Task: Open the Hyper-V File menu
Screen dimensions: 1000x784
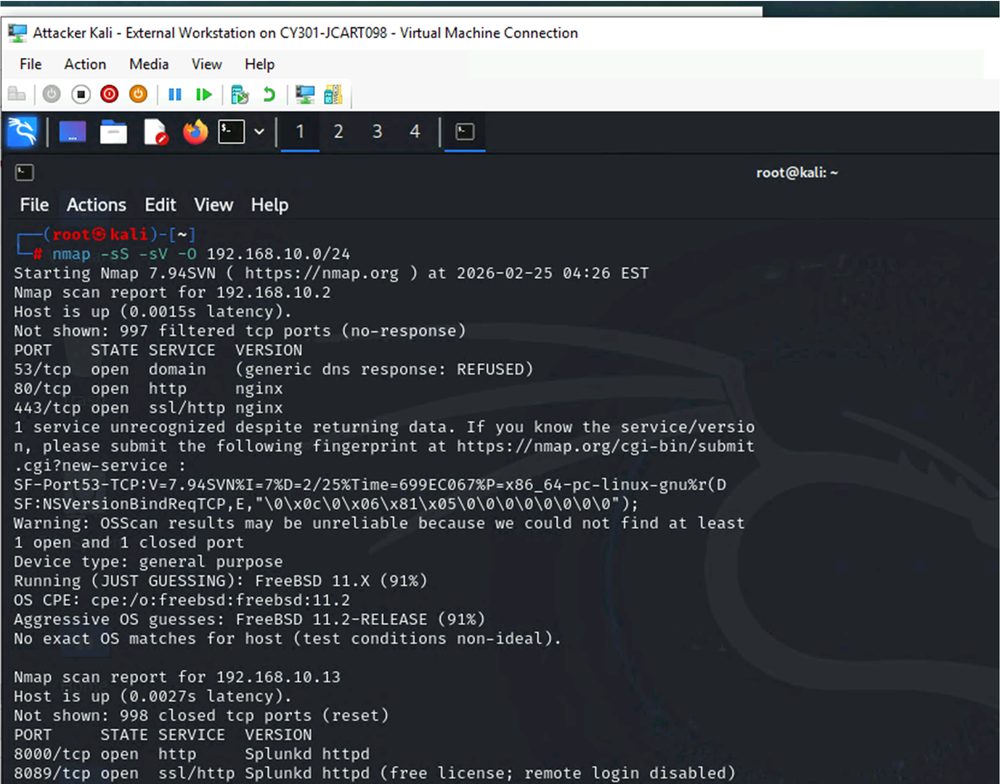Action: [31, 64]
